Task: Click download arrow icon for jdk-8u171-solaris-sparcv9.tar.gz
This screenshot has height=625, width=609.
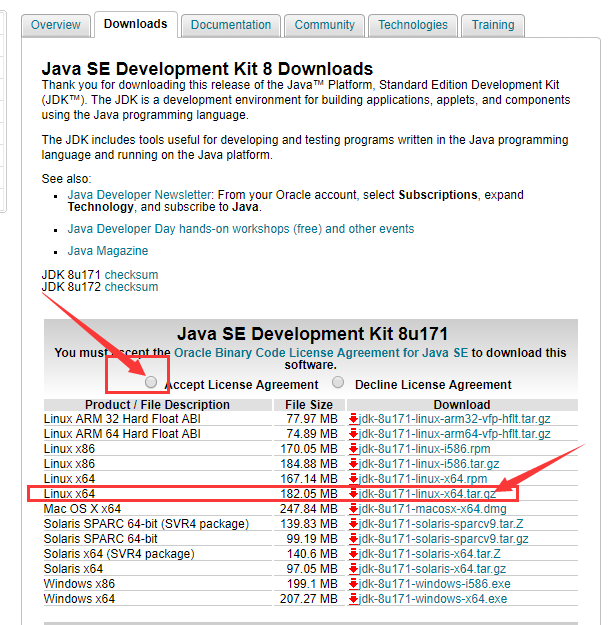Action: 353,539
